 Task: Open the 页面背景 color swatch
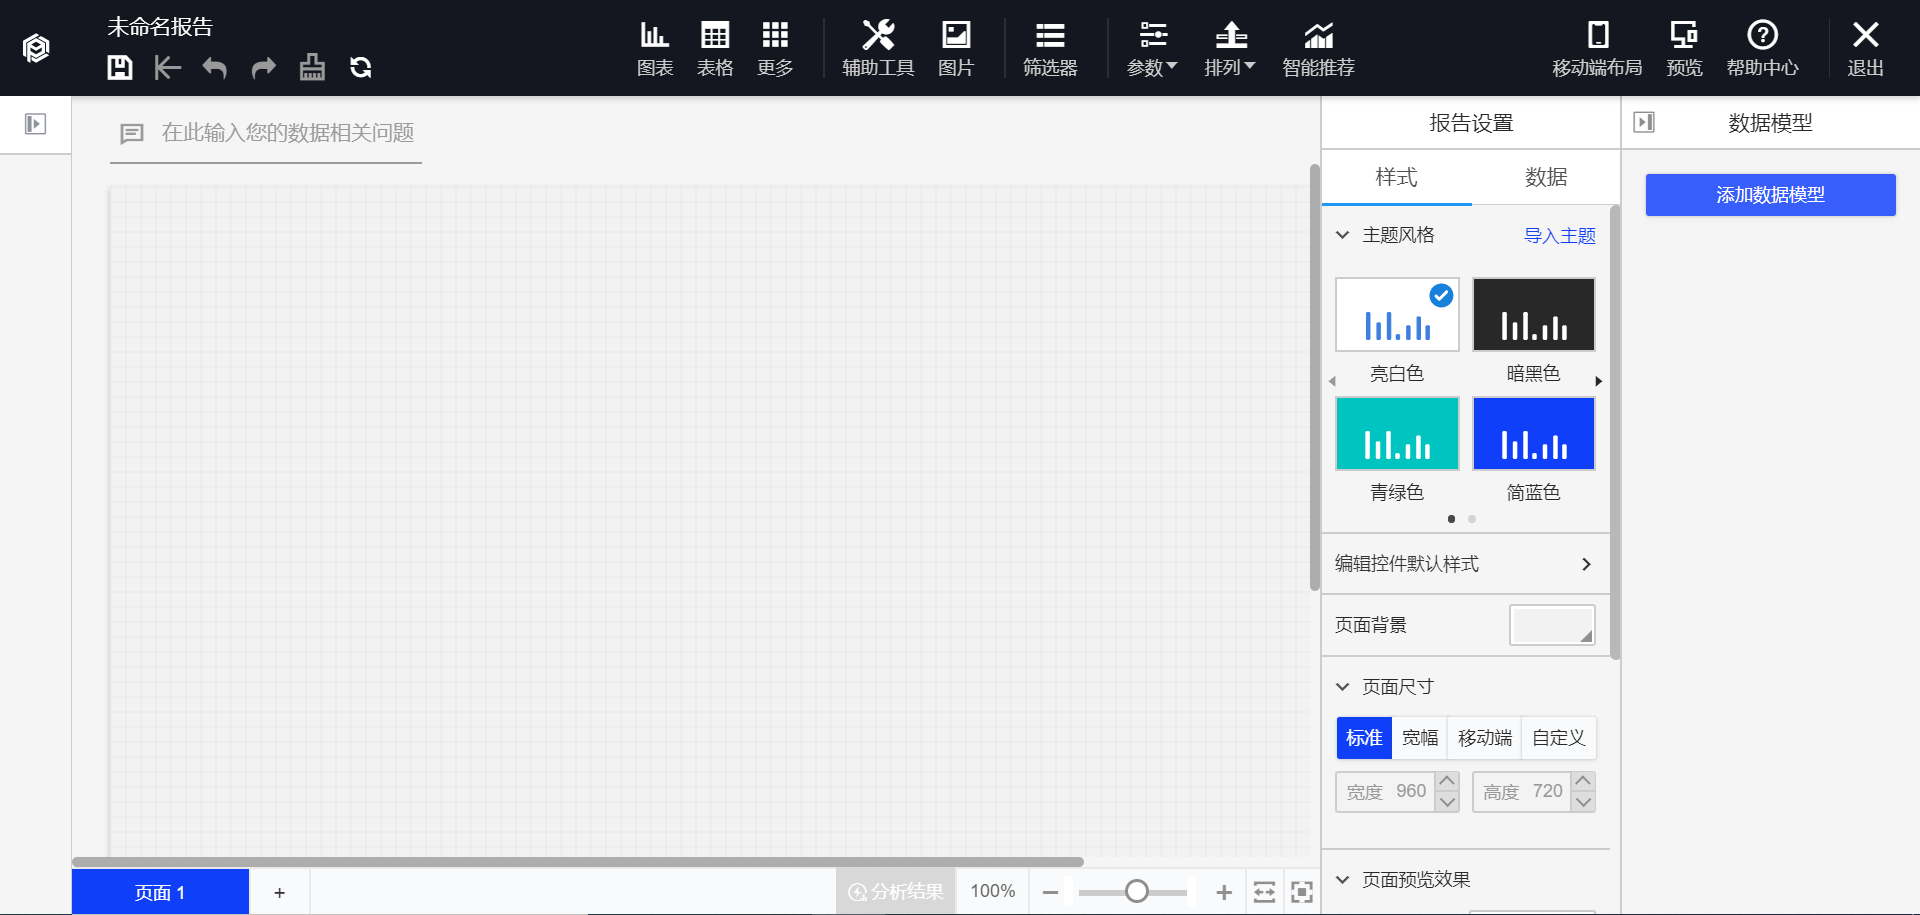[1551, 625]
